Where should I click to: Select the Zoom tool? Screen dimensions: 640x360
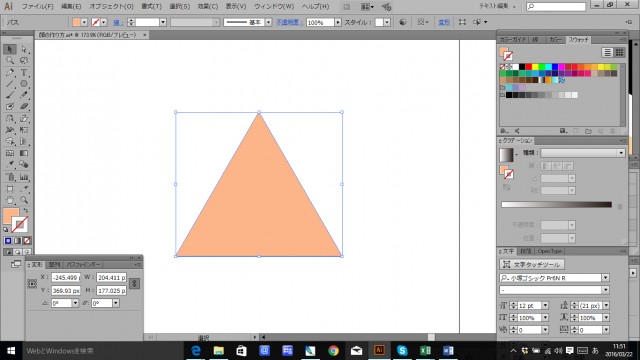(x=24, y=200)
